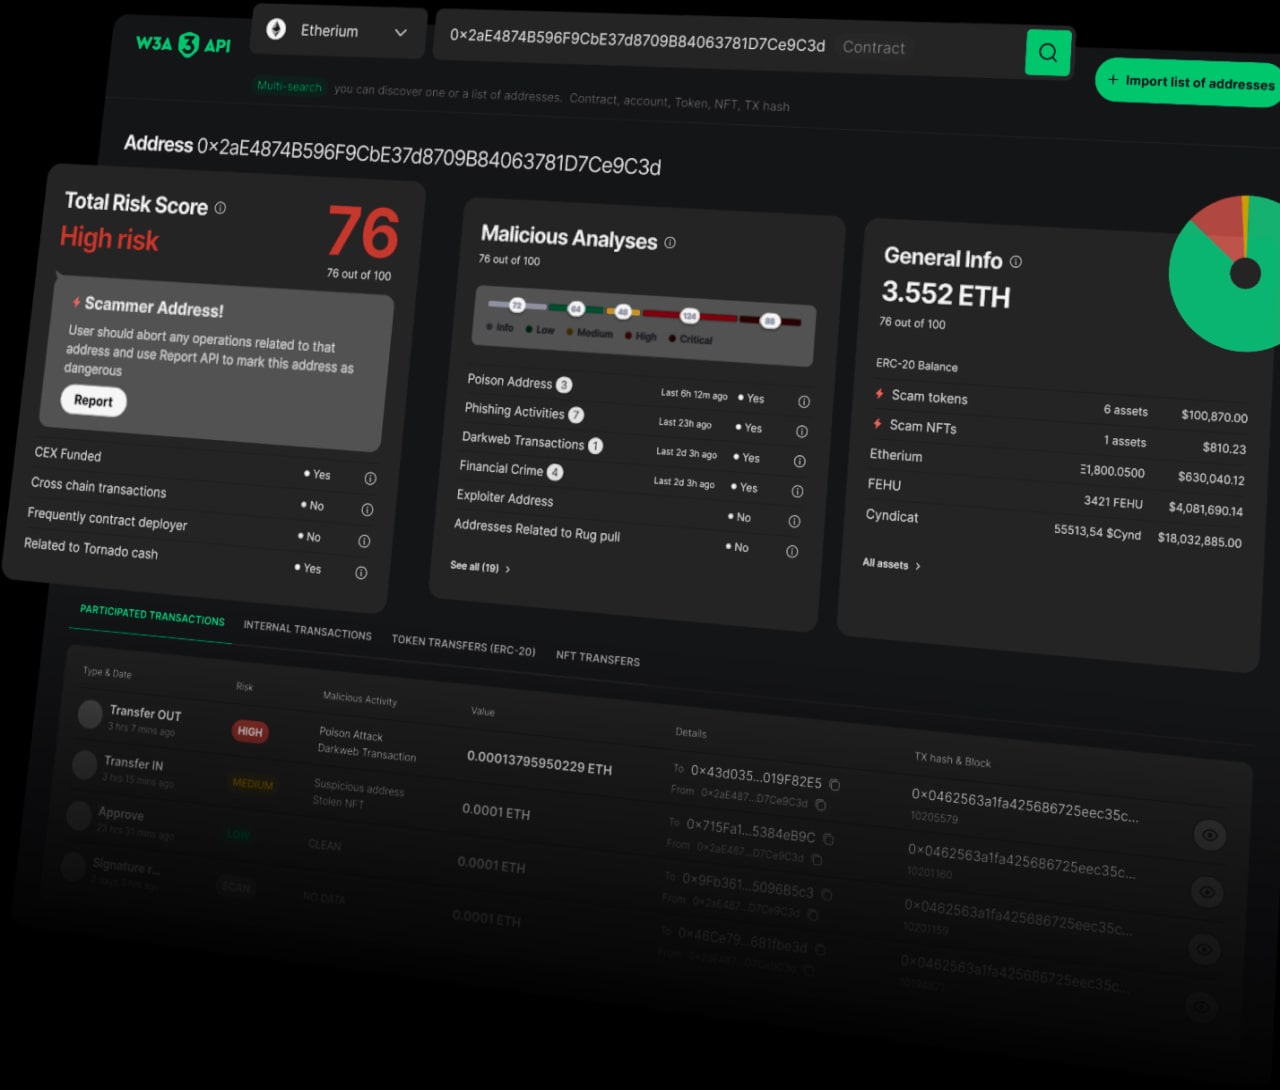Toggle eye icon on first transaction row
This screenshot has width=1280, height=1090.
coord(1209,835)
